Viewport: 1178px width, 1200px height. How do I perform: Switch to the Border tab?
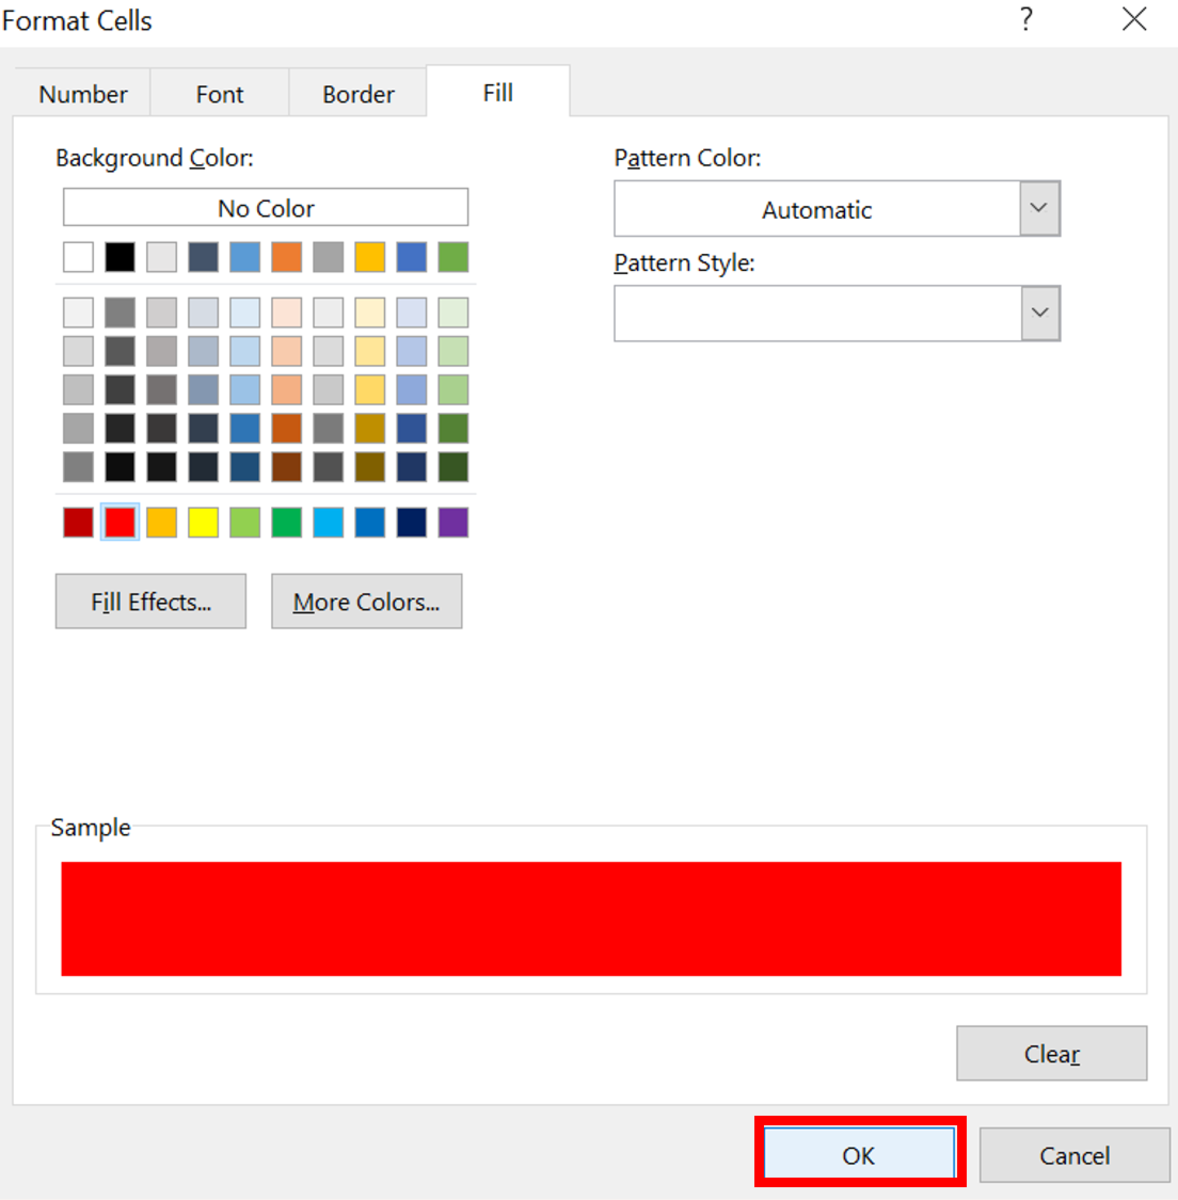point(357,93)
